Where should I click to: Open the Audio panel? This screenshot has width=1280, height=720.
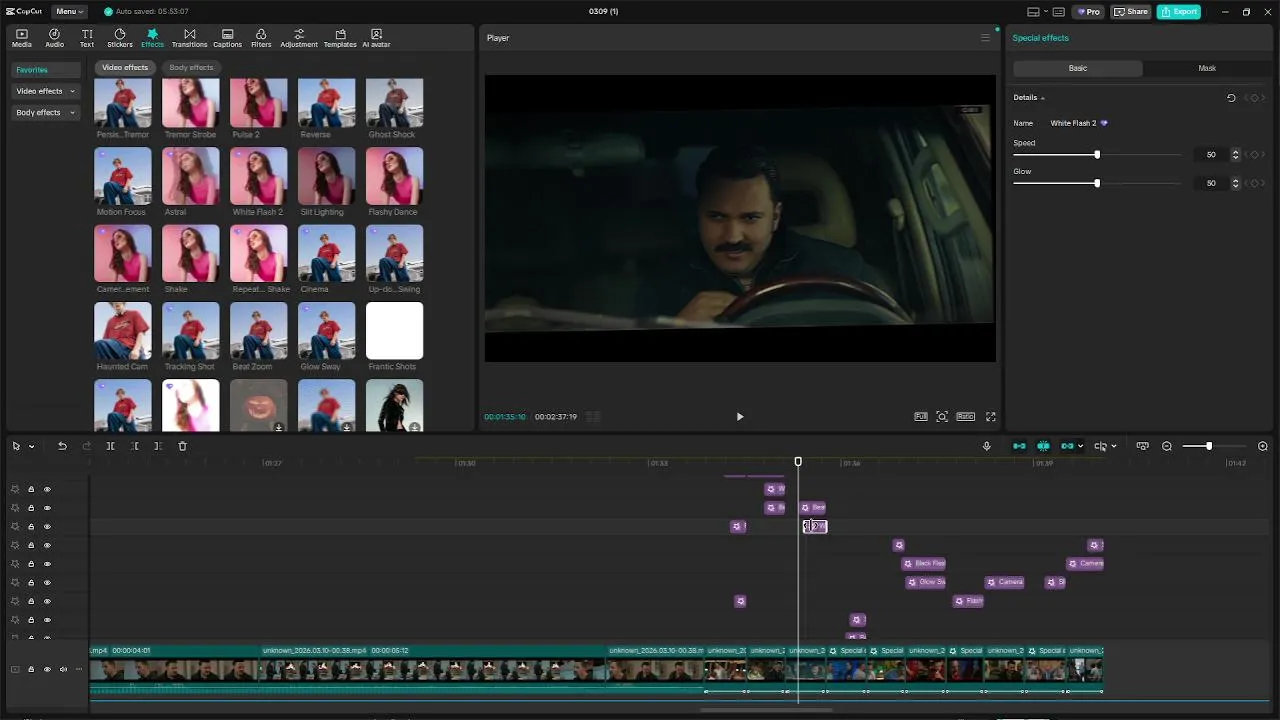tap(54, 38)
